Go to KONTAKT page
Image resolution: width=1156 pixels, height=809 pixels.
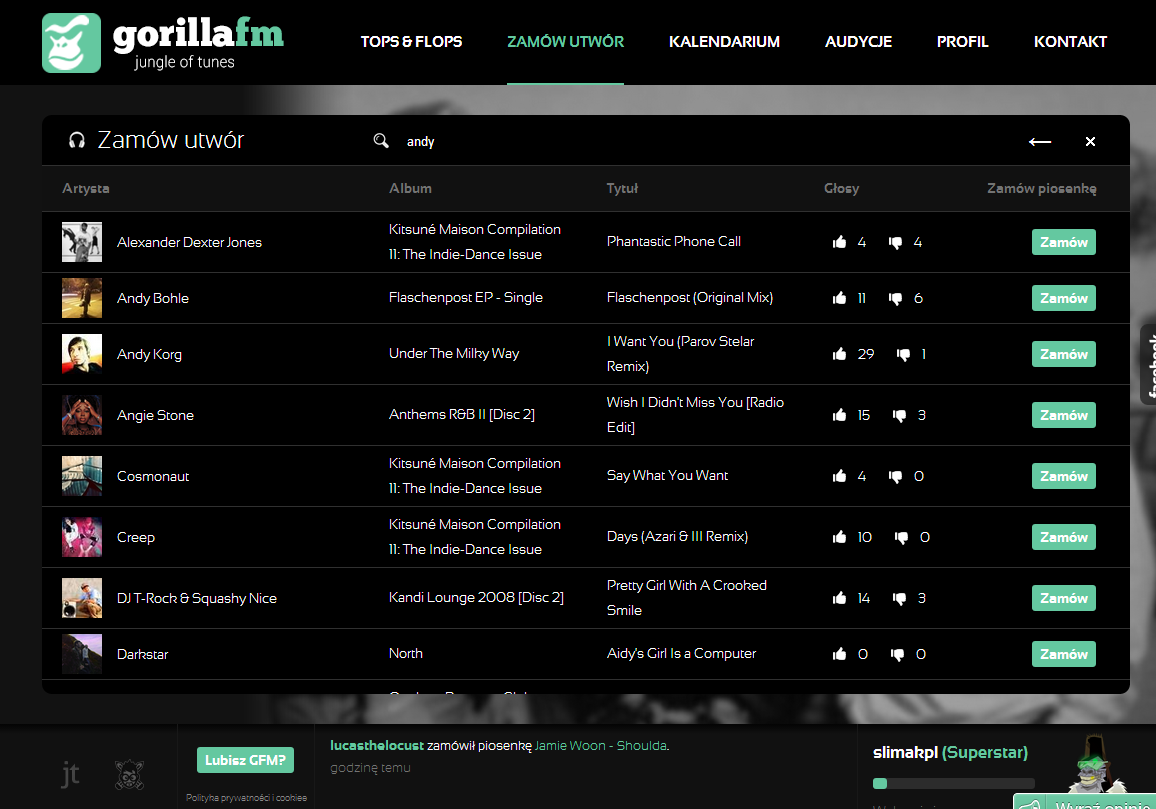(x=1070, y=42)
